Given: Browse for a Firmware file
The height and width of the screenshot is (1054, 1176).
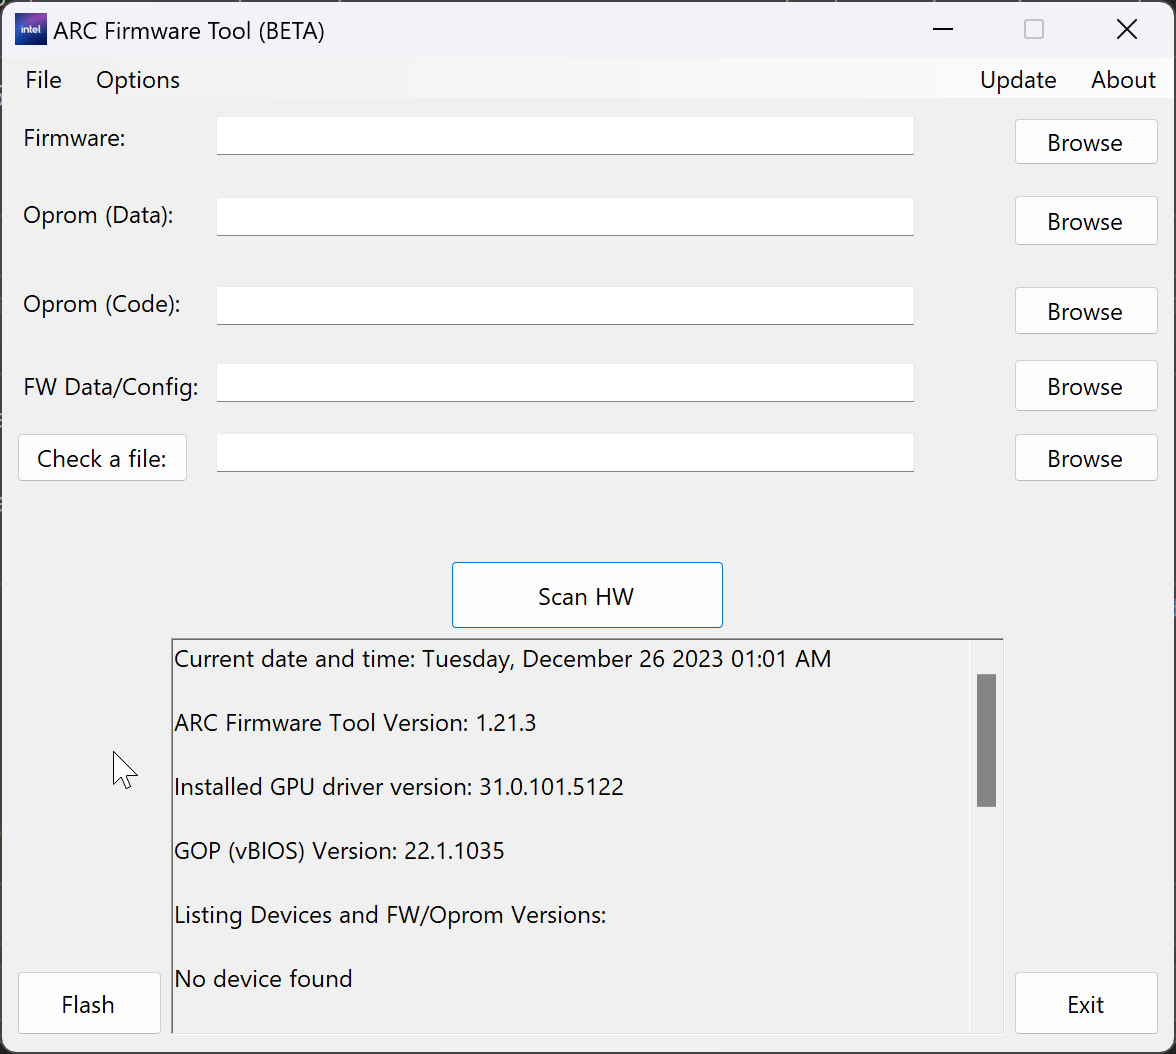Looking at the screenshot, I should (x=1085, y=142).
